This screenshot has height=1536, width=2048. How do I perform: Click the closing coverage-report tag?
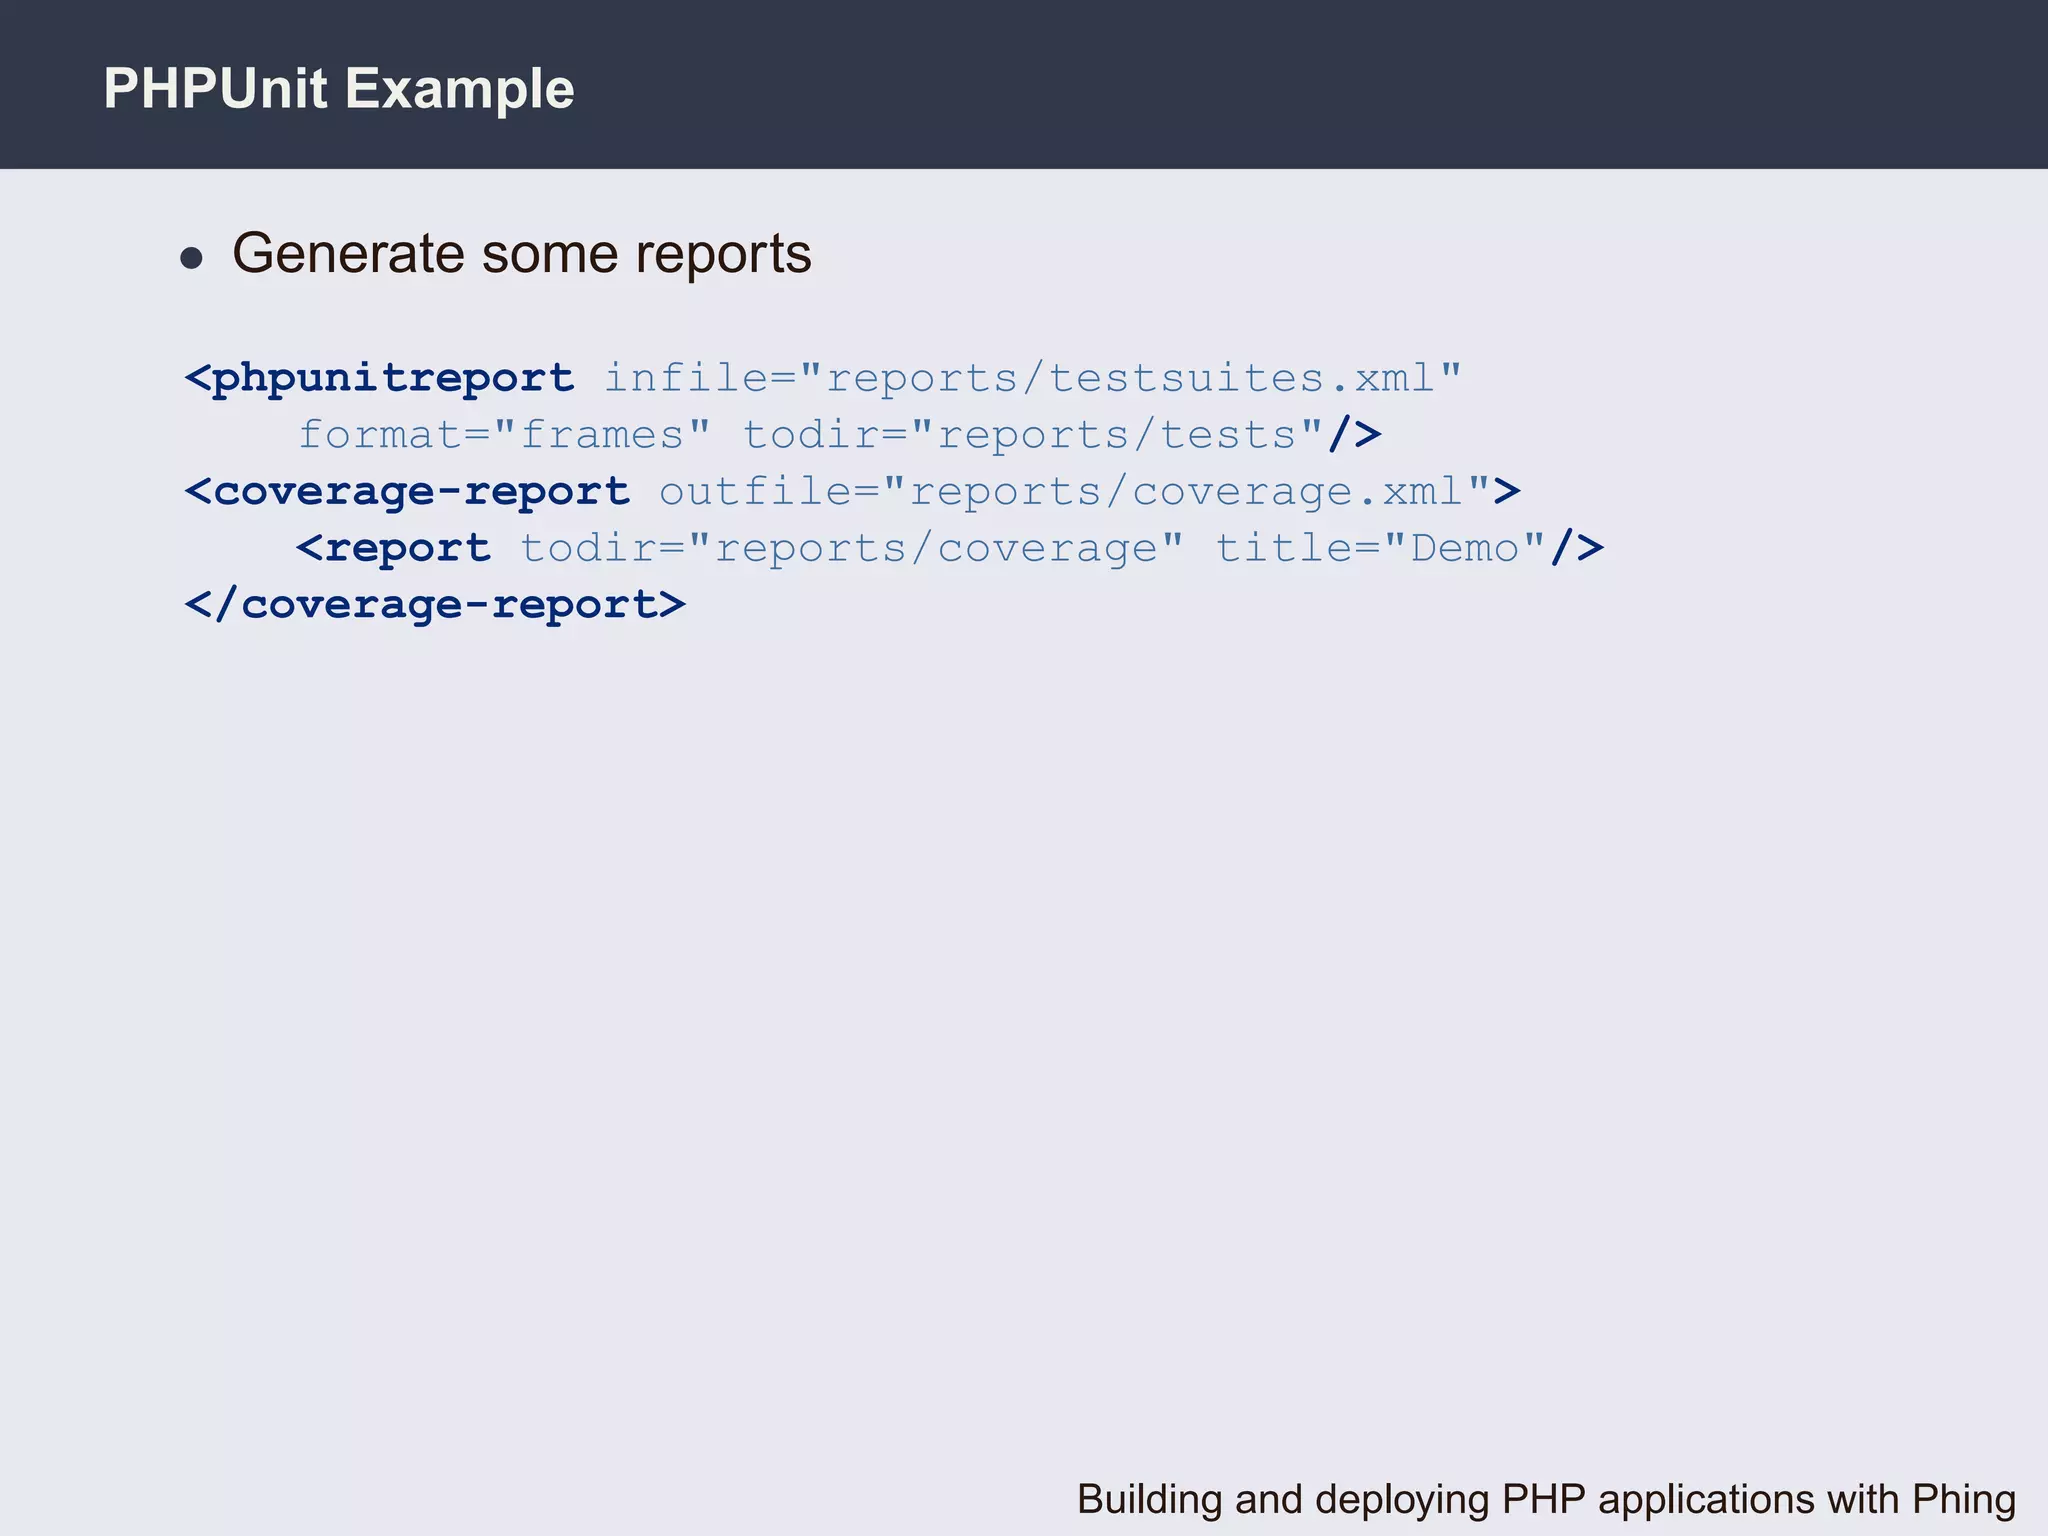(x=436, y=605)
